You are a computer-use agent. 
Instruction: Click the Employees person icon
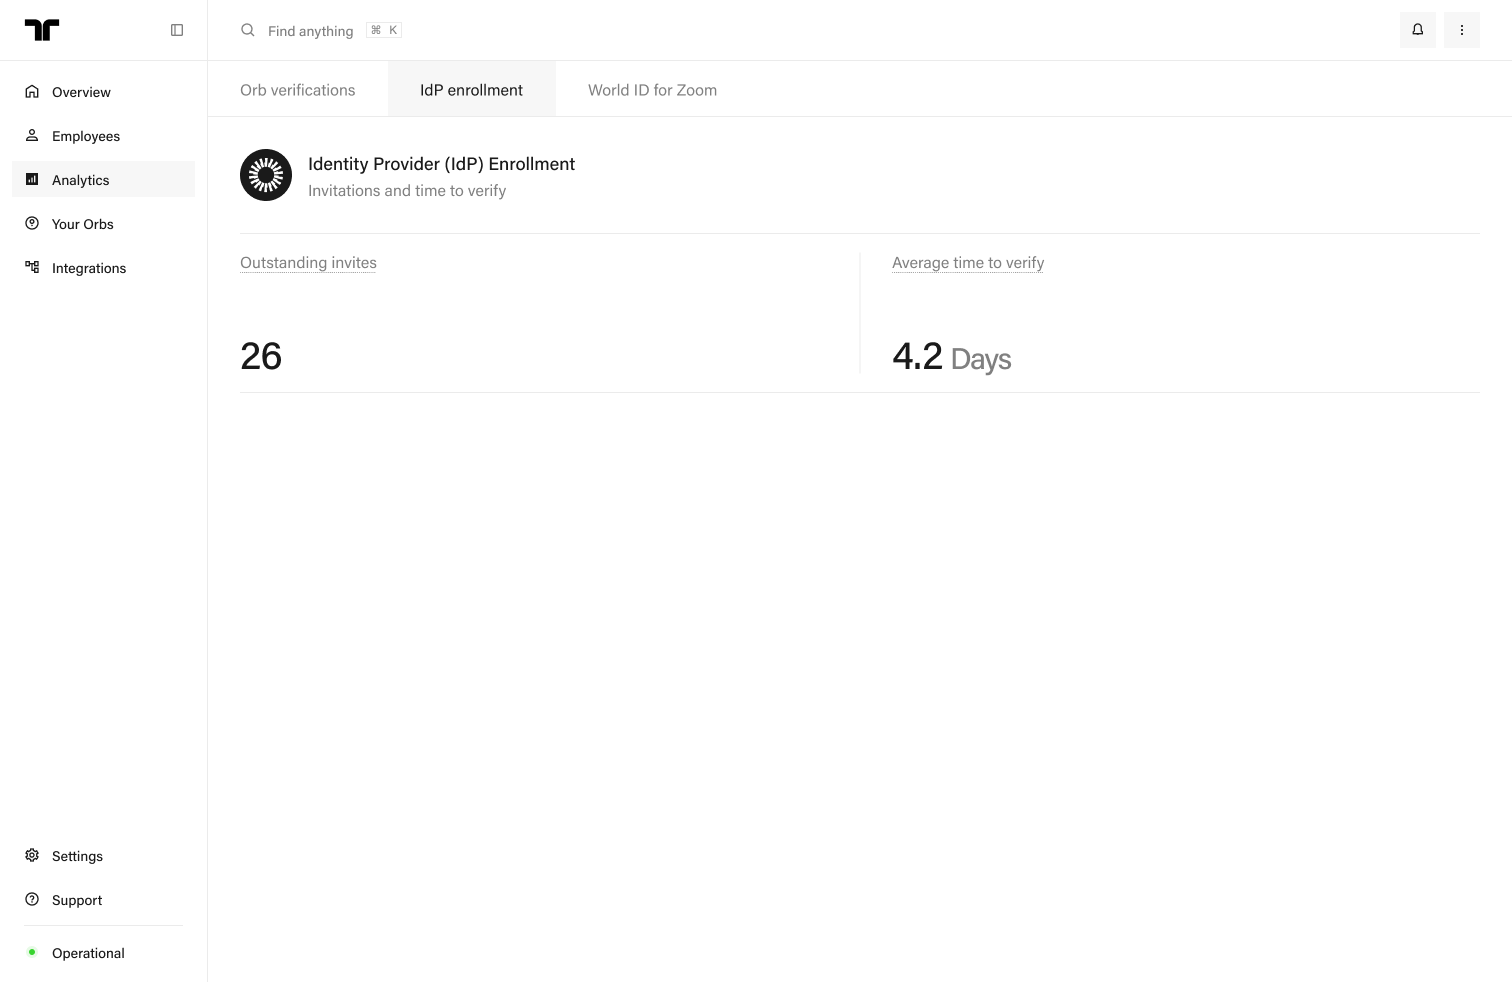click(x=32, y=135)
